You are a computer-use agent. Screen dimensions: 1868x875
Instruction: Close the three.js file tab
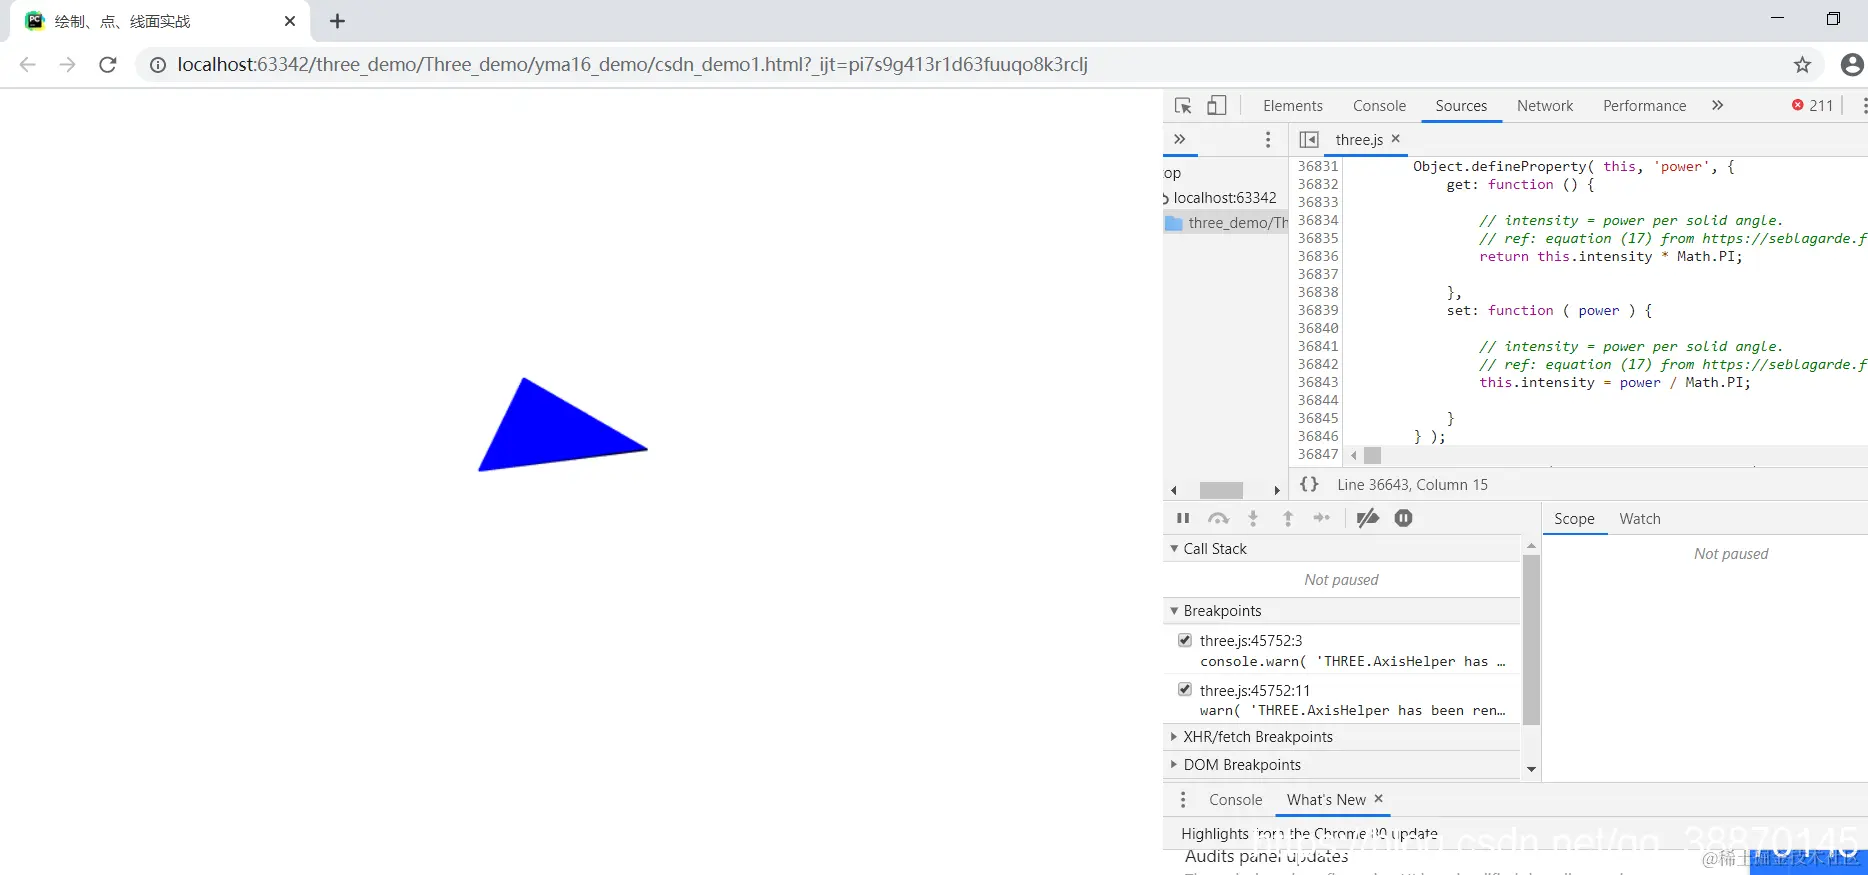(x=1396, y=139)
